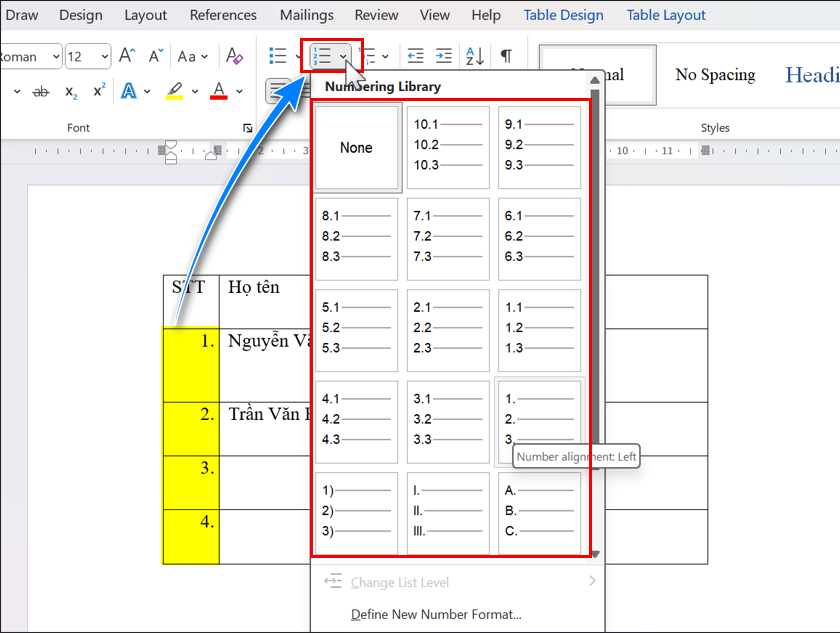Toggle subscript formatting
The height and width of the screenshot is (633, 840).
click(x=71, y=92)
